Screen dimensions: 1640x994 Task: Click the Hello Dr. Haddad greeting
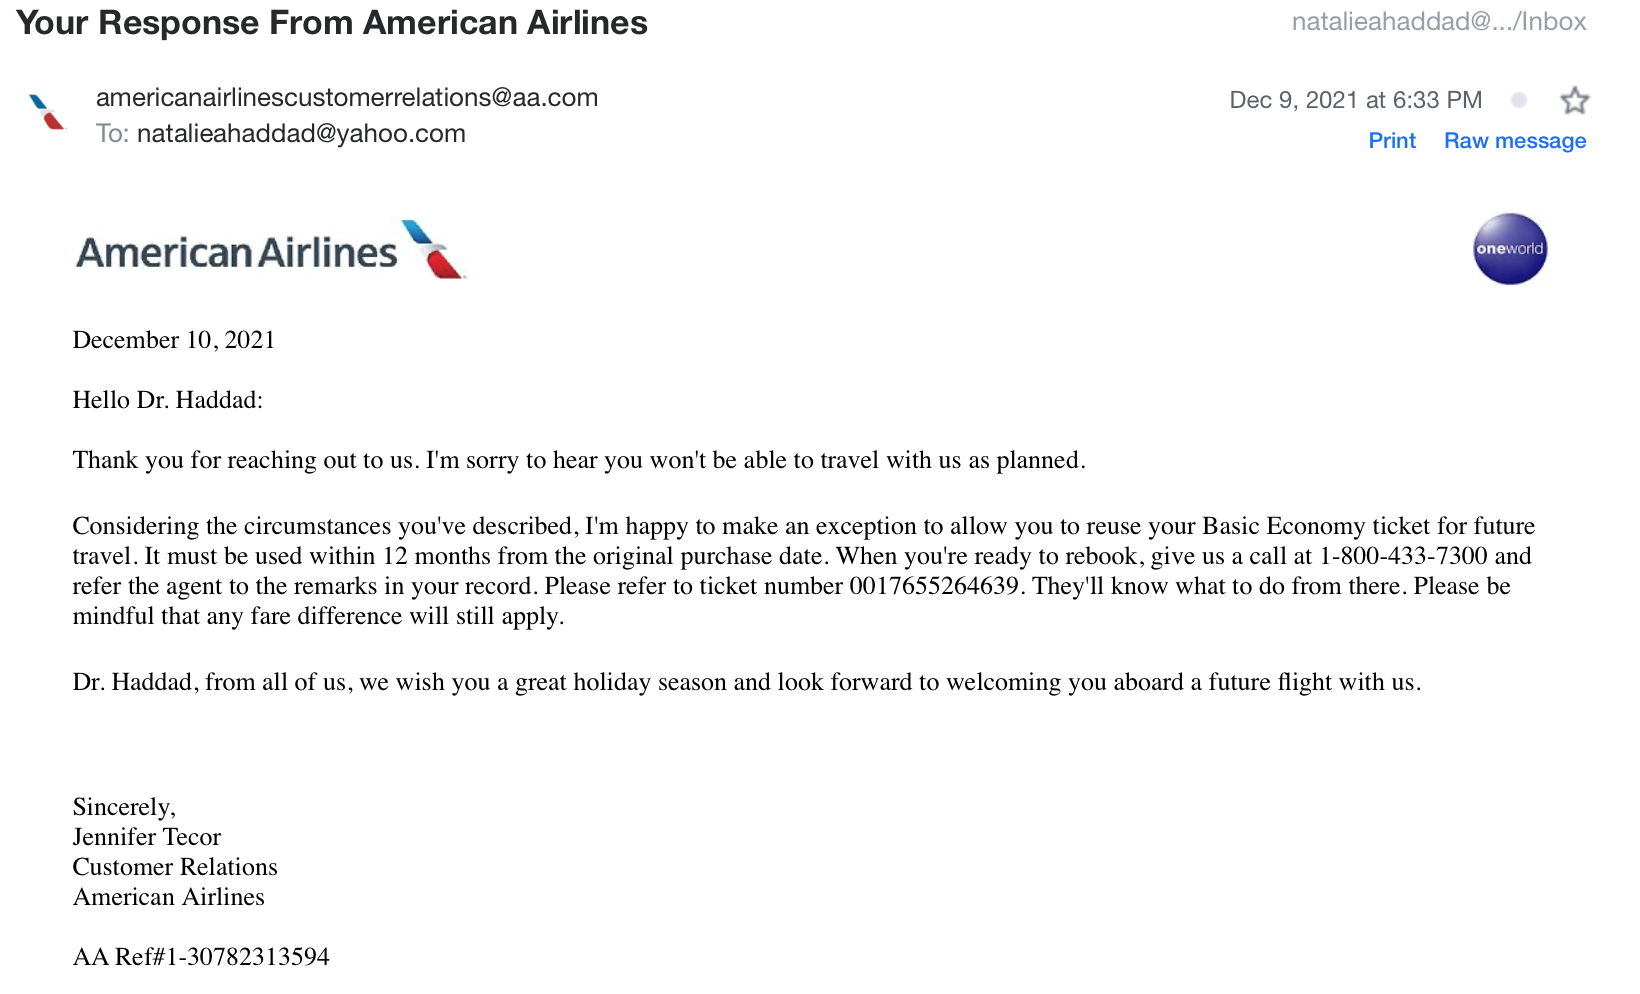click(x=168, y=400)
